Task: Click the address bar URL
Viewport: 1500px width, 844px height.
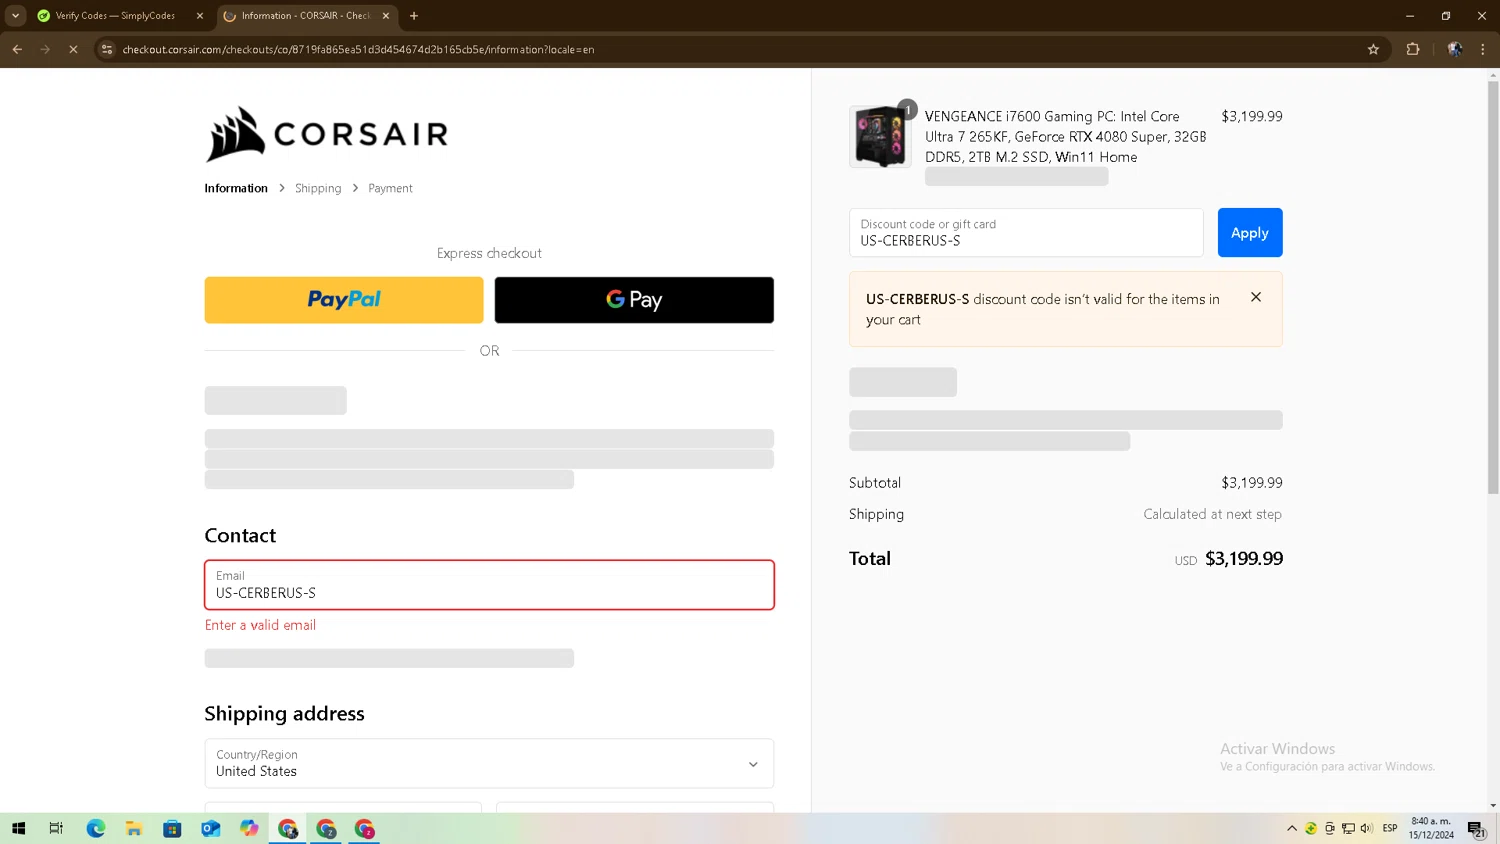Action: (358, 49)
